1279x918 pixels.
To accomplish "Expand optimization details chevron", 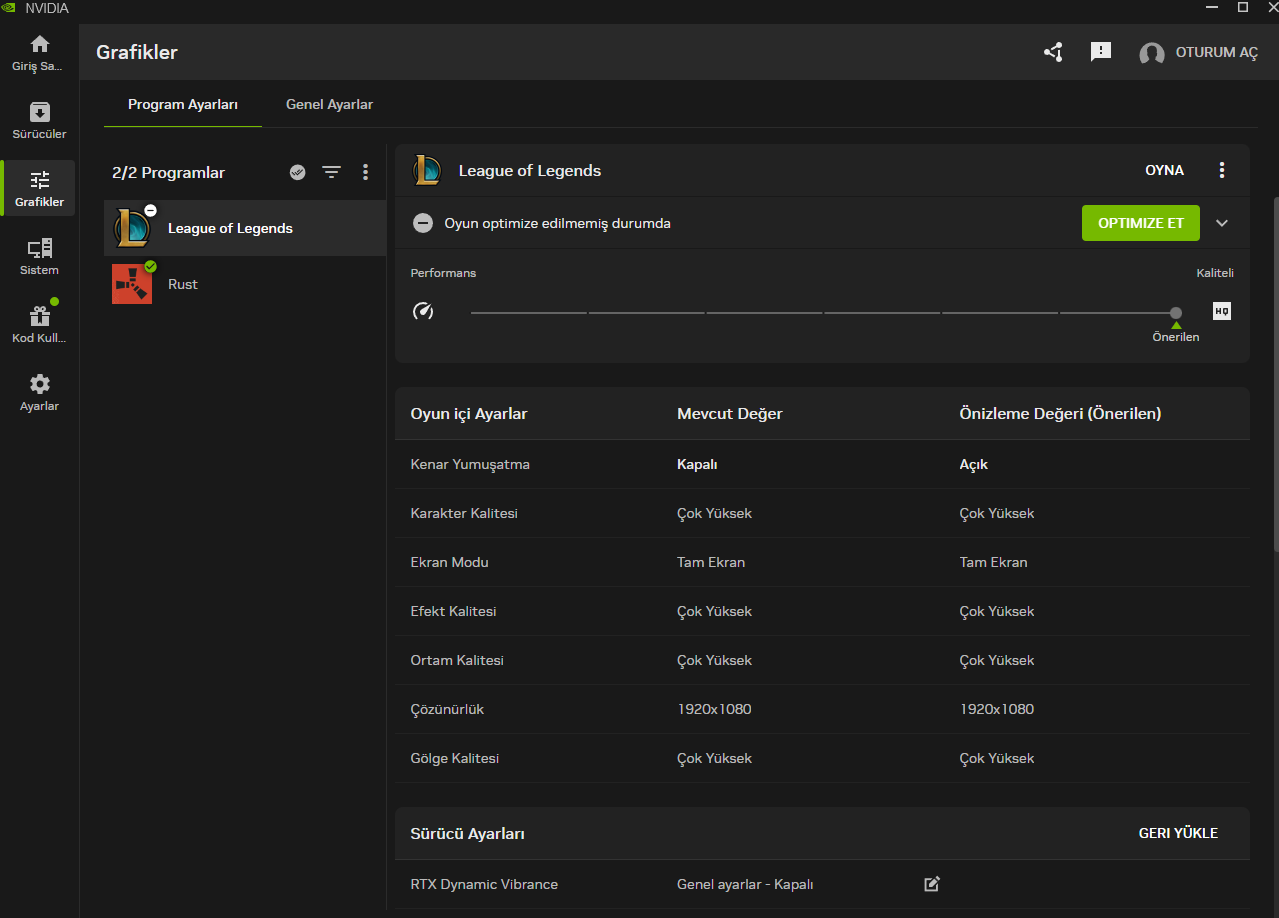I will 1222,223.
